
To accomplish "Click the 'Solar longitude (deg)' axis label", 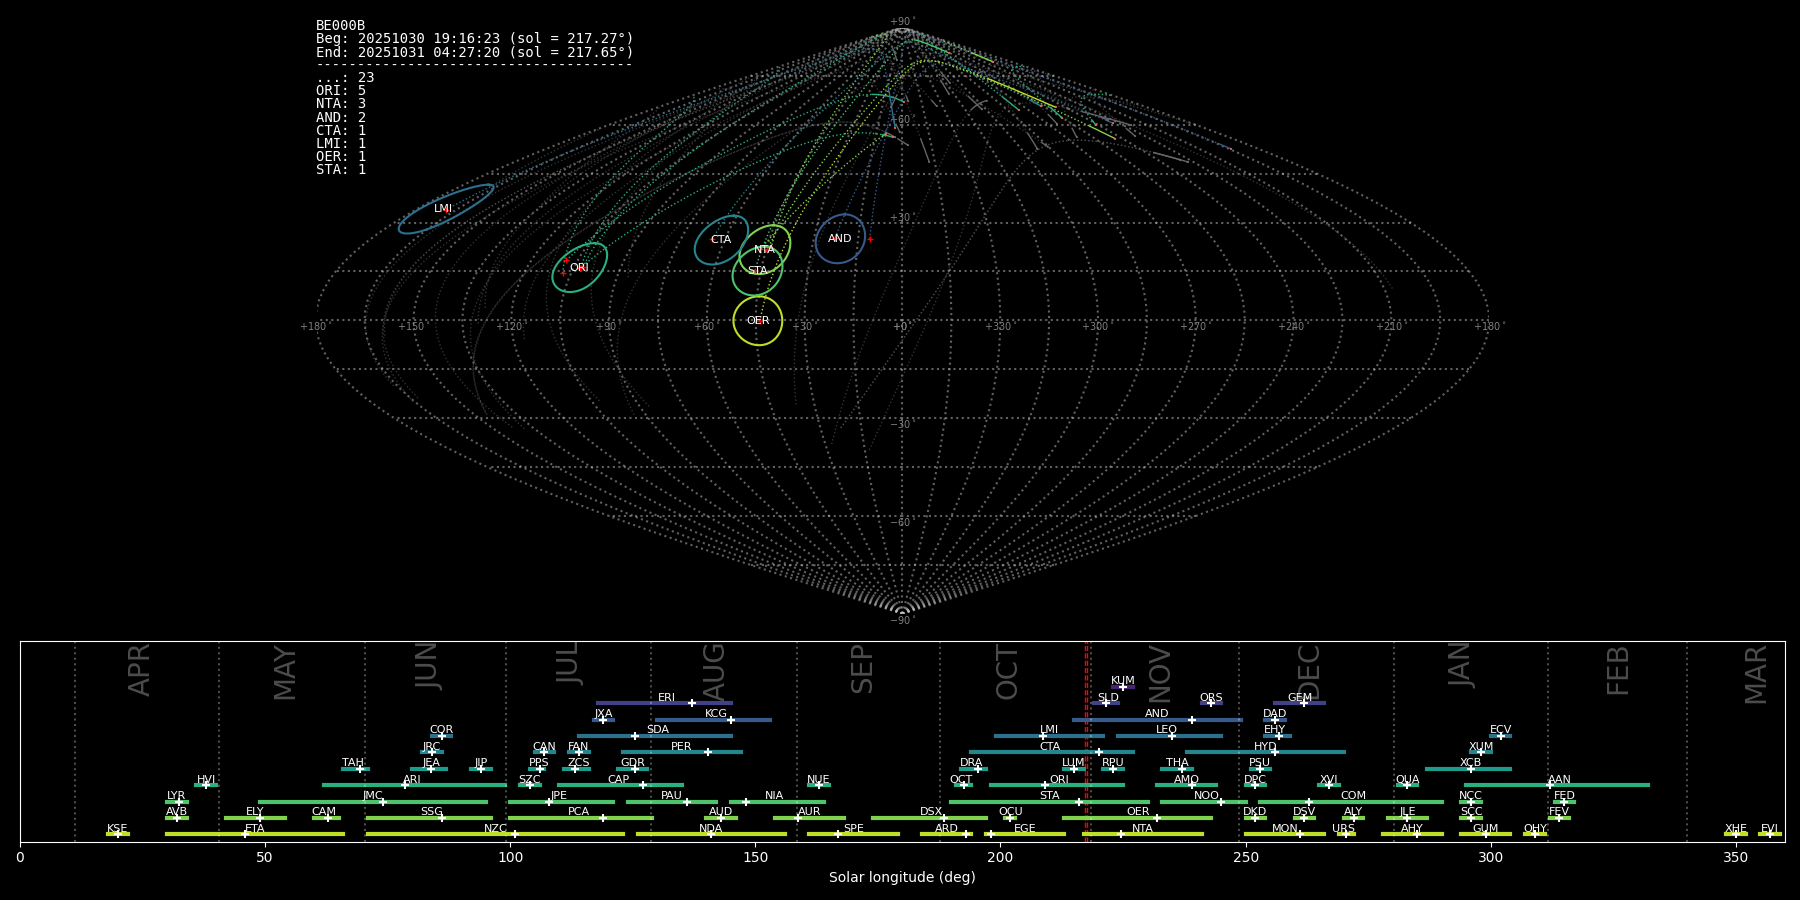I will [902, 877].
